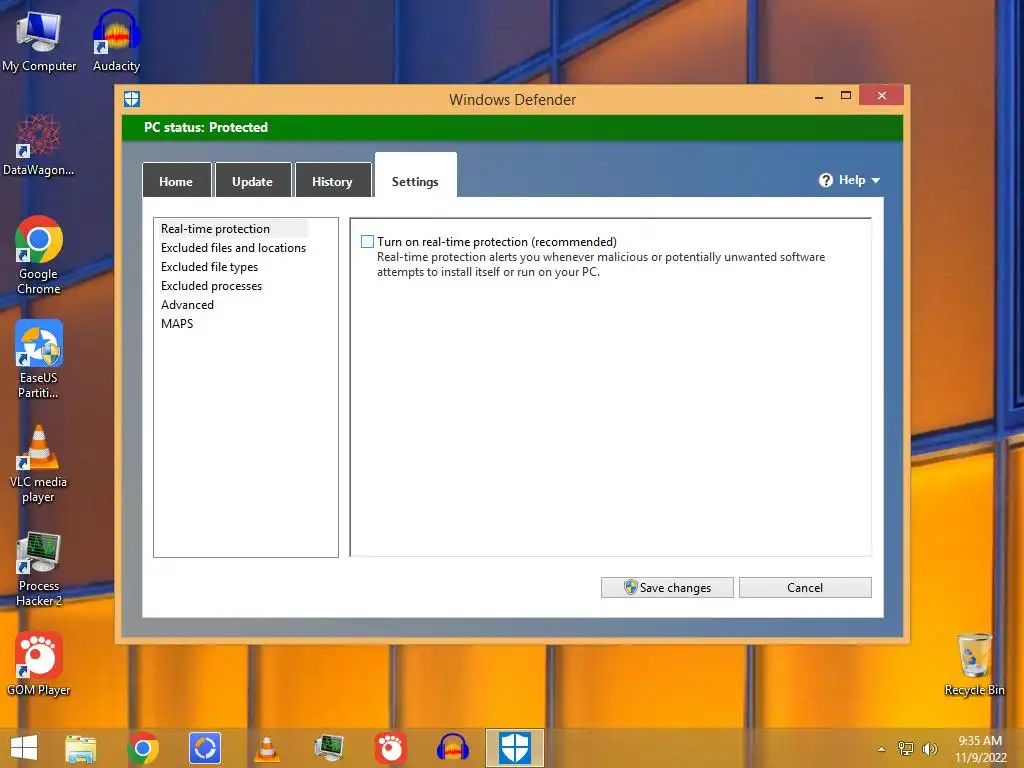Viewport: 1024px width, 768px height.
Task: Click the Cancel button
Action: click(805, 587)
